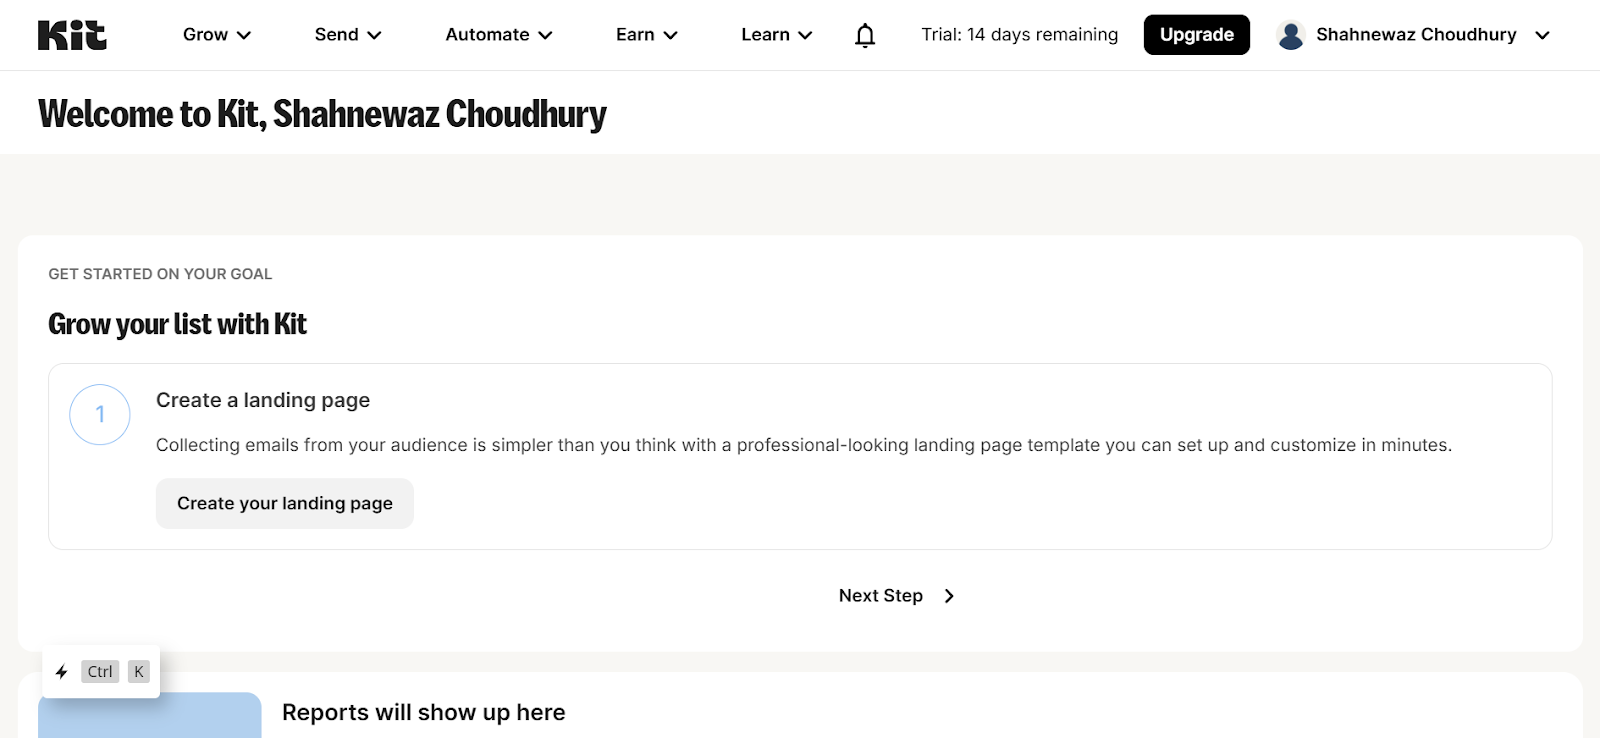Image resolution: width=1600 pixels, height=738 pixels.
Task: Click the Grow your list with Kit heading
Action: point(177,324)
